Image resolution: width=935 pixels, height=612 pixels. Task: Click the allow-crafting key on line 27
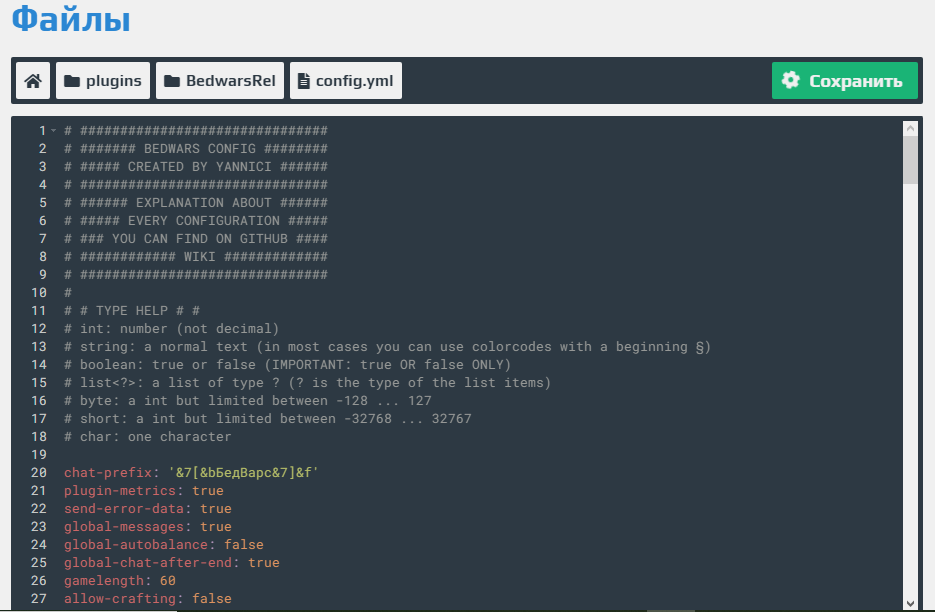click(120, 598)
